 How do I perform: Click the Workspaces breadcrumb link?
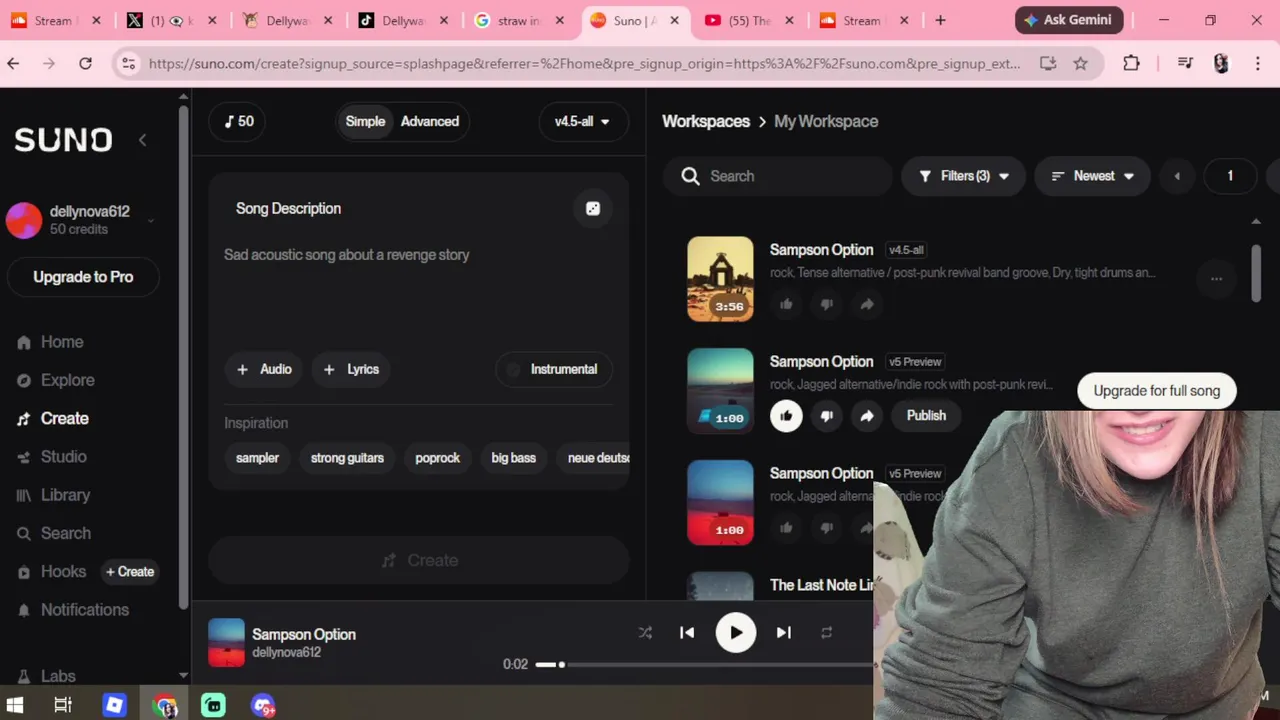click(x=706, y=121)
